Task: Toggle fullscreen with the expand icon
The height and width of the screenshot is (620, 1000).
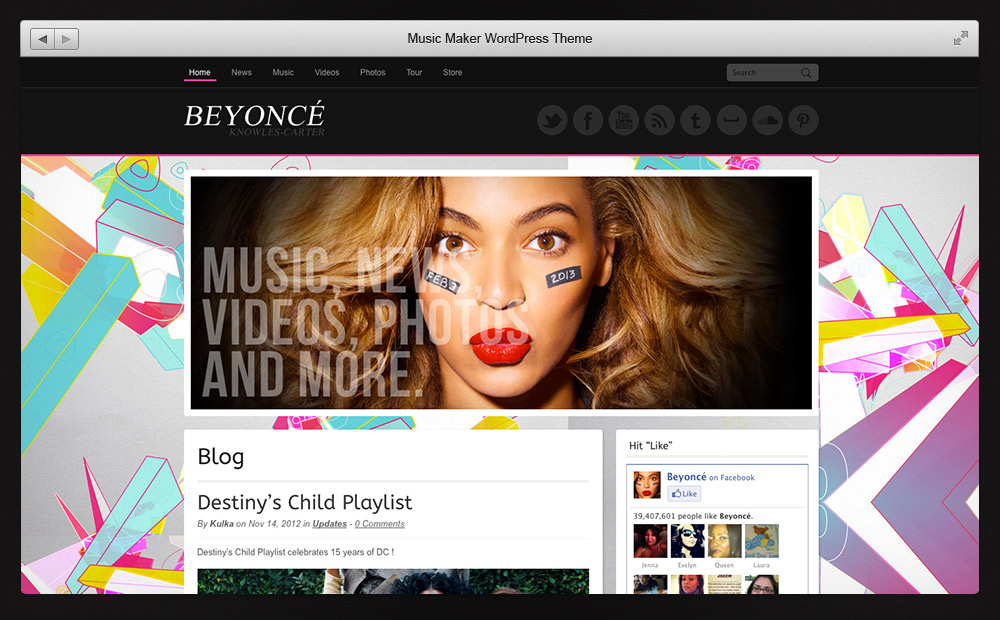Action: tap(961, 38)
